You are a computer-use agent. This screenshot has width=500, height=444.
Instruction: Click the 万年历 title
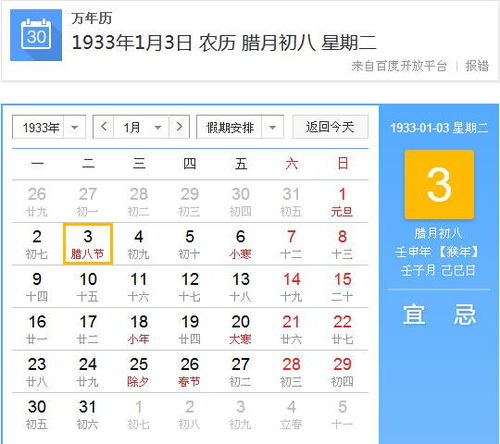92,18
